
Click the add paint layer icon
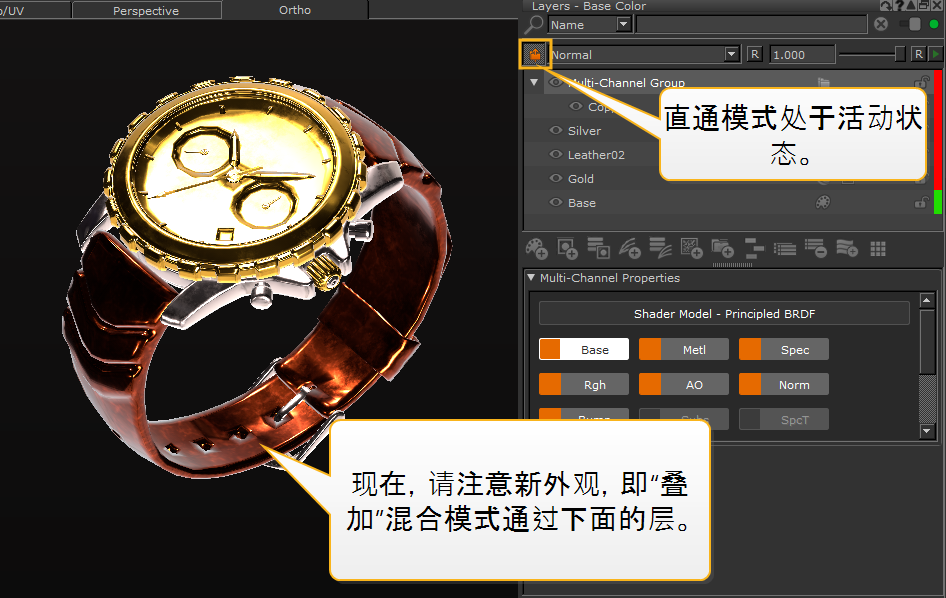[536, 247]
